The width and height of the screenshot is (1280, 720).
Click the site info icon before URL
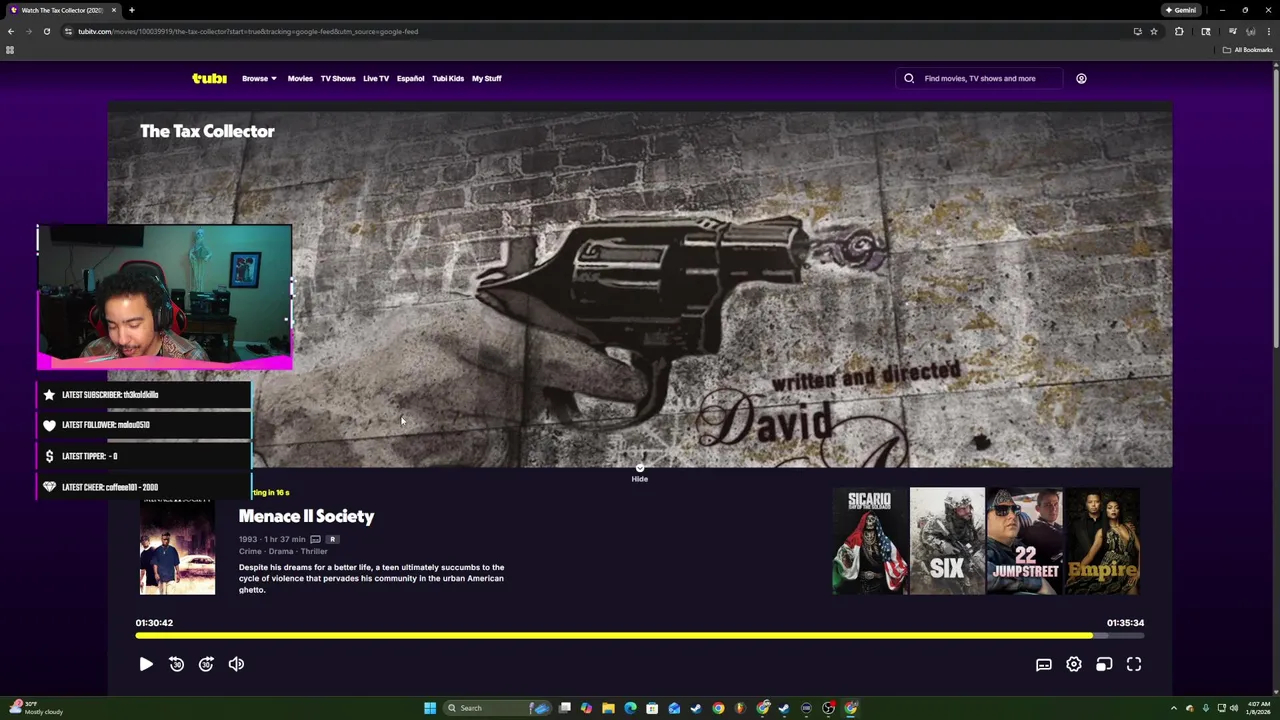click(x=68, y=31)
